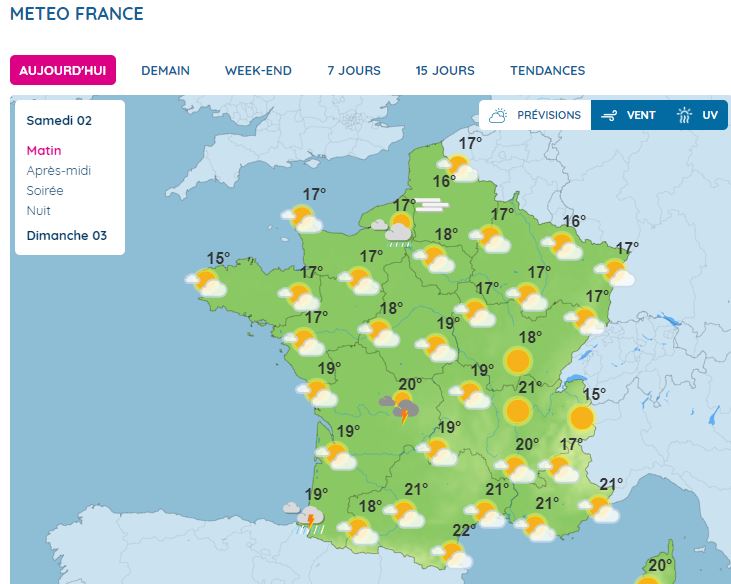Expand Dimanche 03 day forecast
Viewport: 731px width, 584px height.
pos(67,235)
